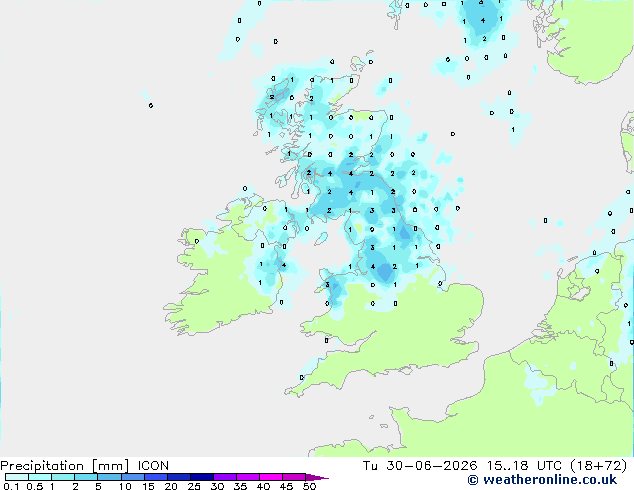Click the '35' legend scale label
This screenshot has width=634, height=490.
pyautogui.click(x=240, y=486)
